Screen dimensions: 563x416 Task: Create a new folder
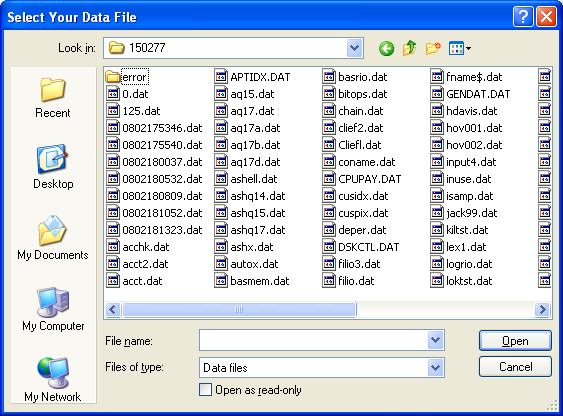pos(433,48)
